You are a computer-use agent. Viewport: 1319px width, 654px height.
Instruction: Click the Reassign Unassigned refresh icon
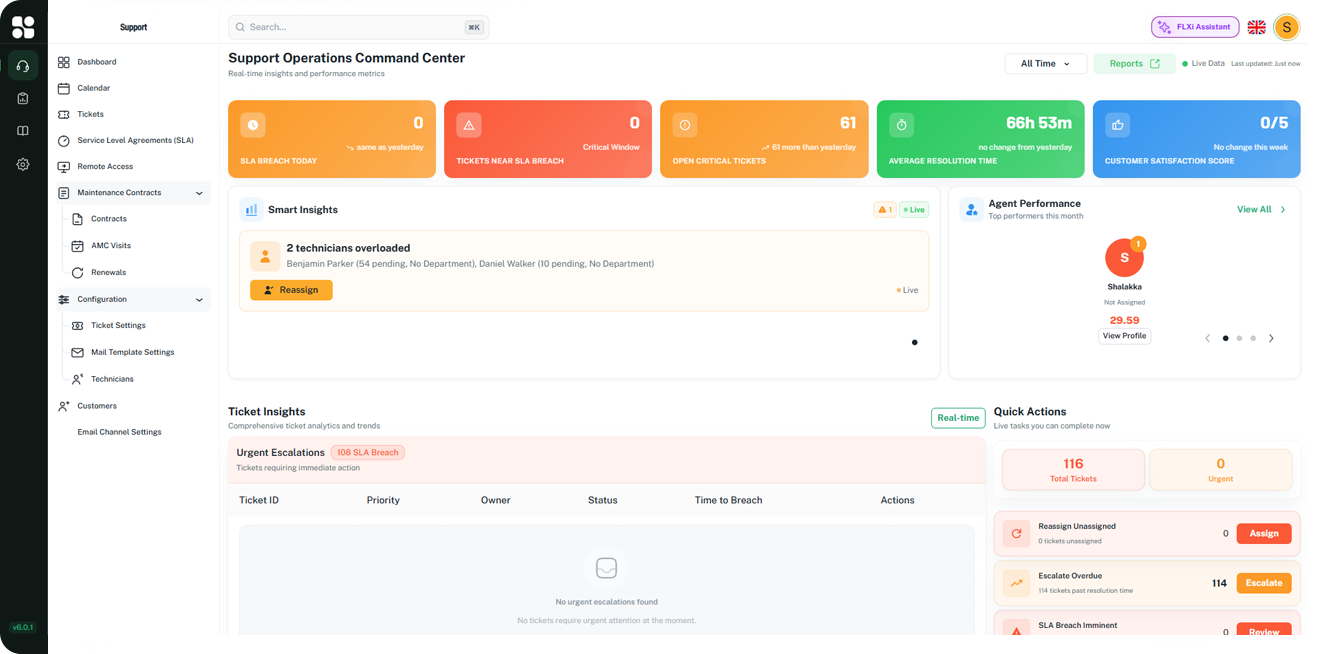tap(1016, 533)
